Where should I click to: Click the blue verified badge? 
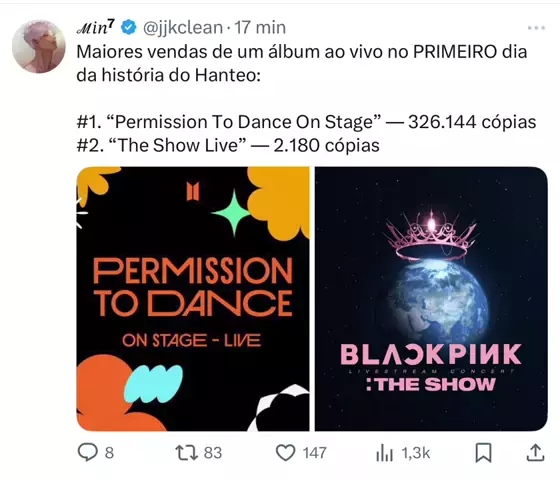point(129,28)
